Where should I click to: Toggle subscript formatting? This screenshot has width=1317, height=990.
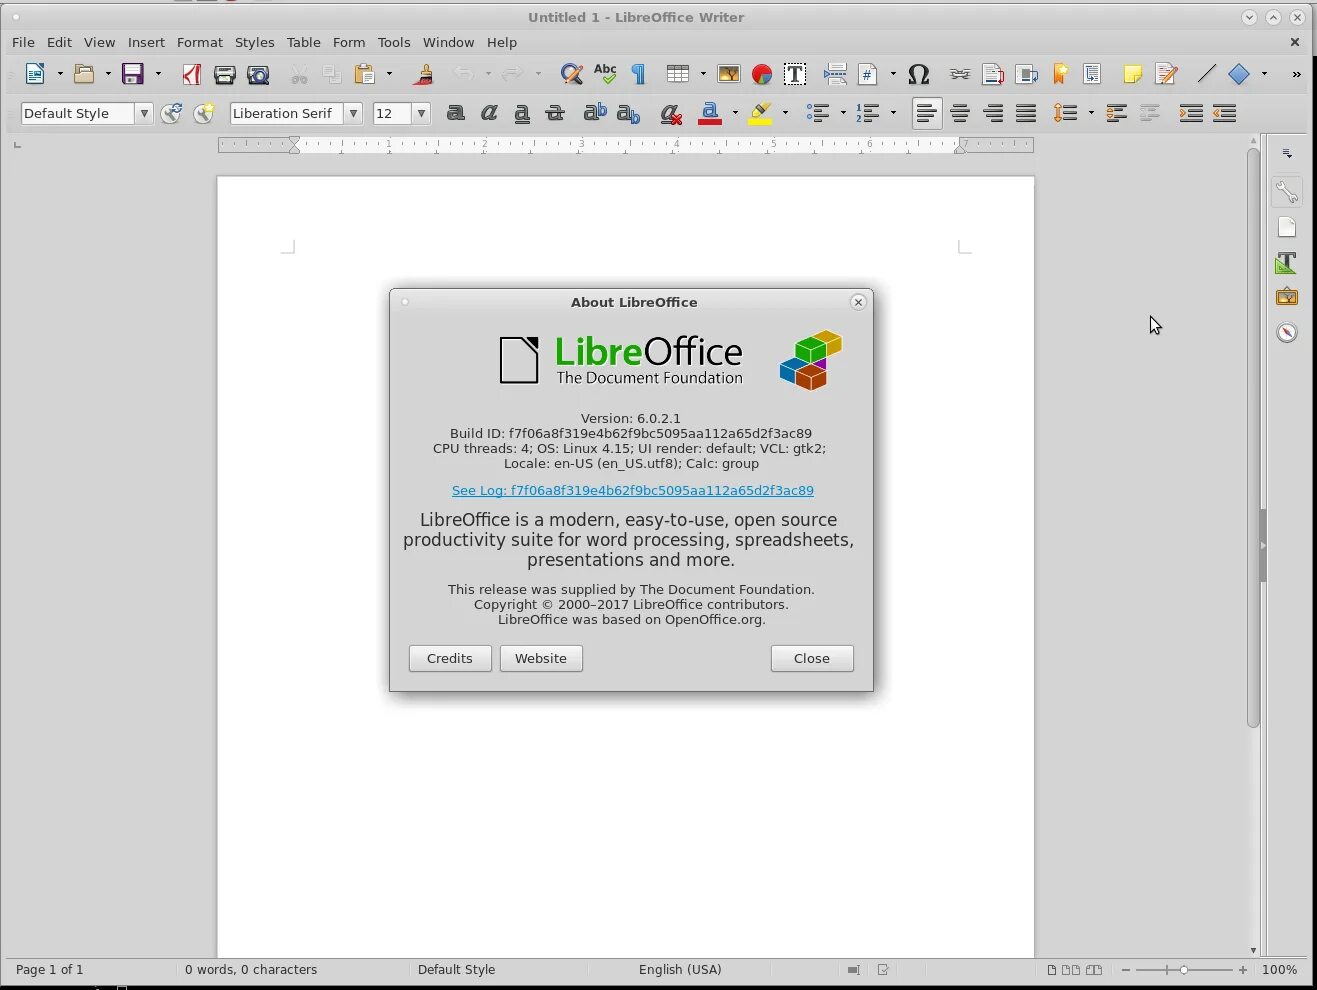point(628,114)
